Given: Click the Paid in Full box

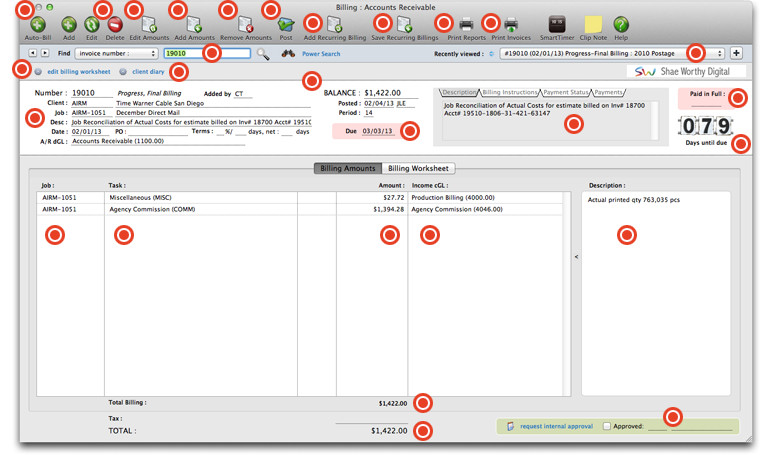Looking at the screenshot, I should pyautogui.click(x=706, y=98).
